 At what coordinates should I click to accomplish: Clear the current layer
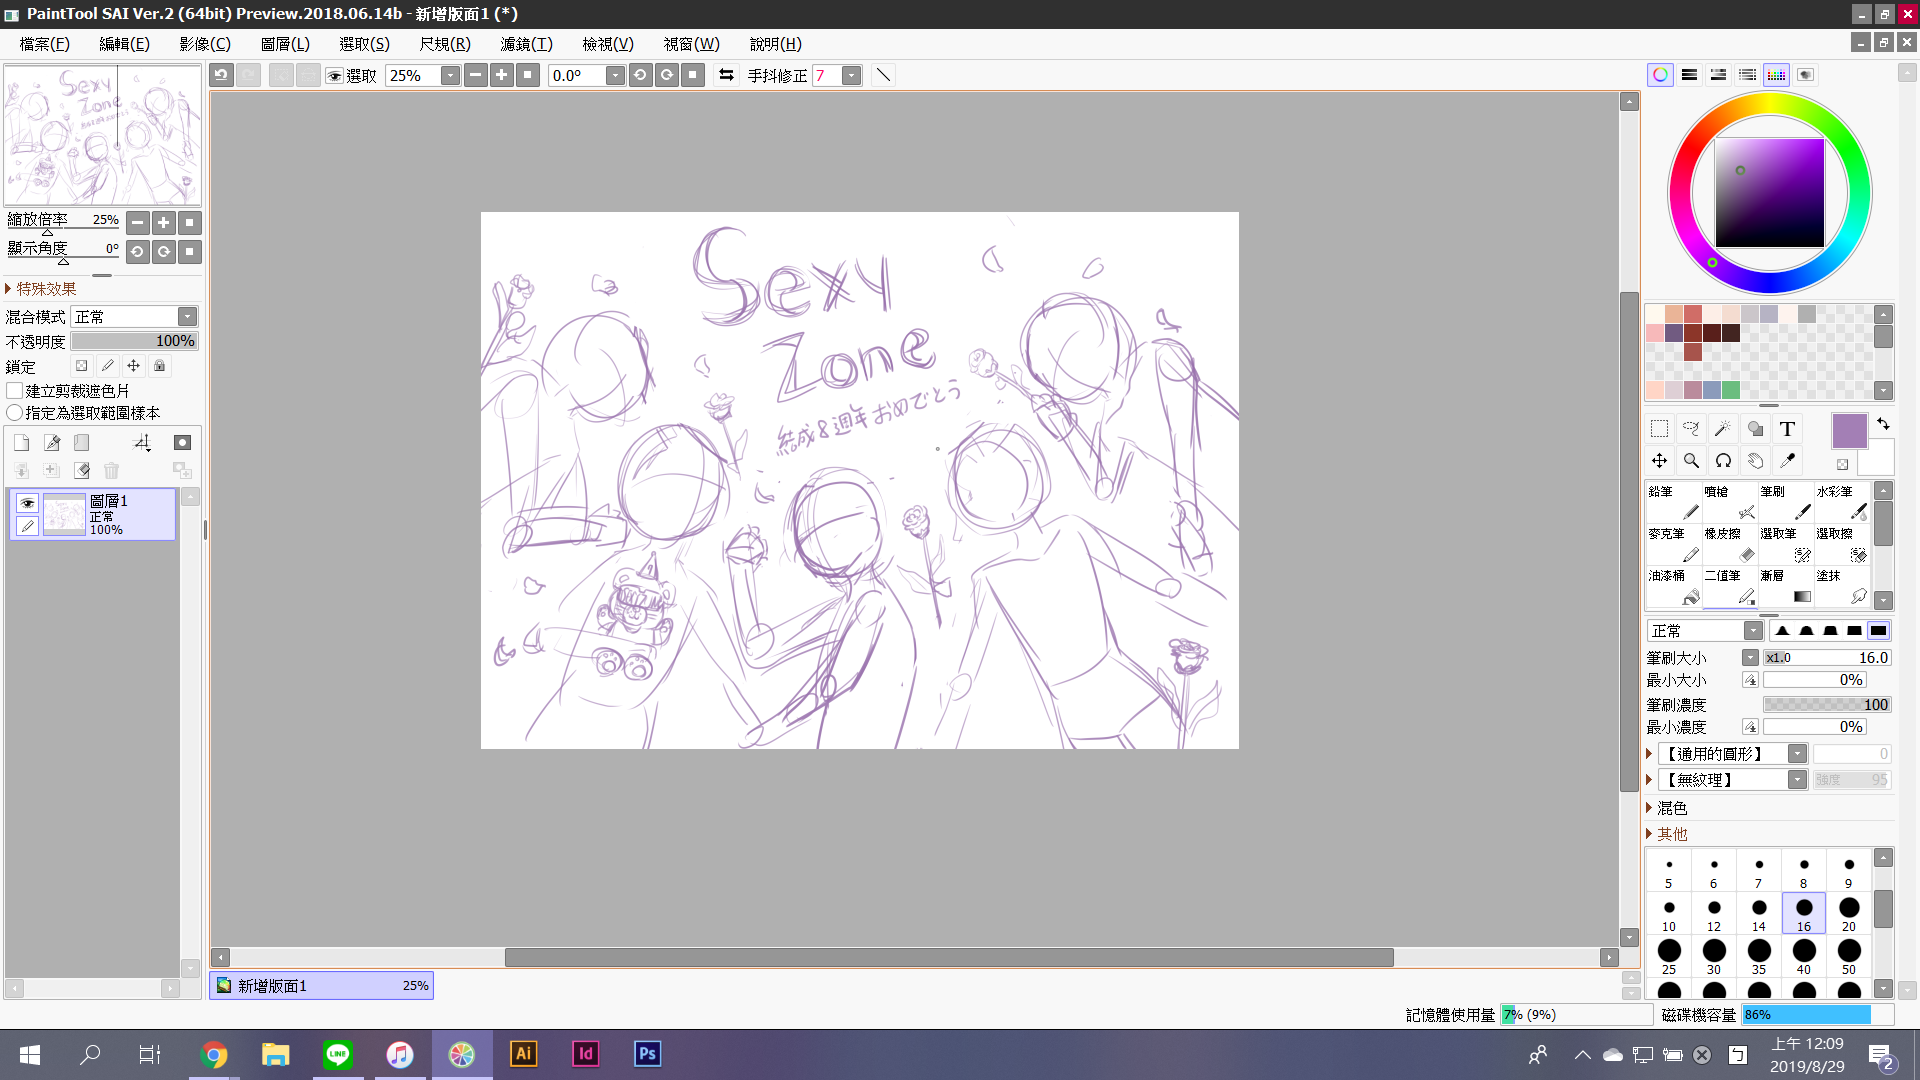tap(82, 470)
